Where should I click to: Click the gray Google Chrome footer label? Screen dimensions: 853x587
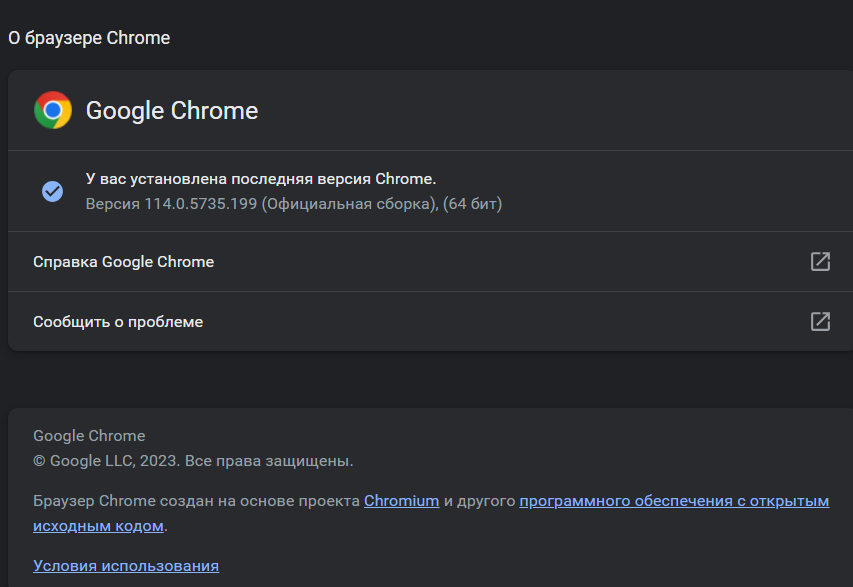pyautogui.click(x=89, y=436)
